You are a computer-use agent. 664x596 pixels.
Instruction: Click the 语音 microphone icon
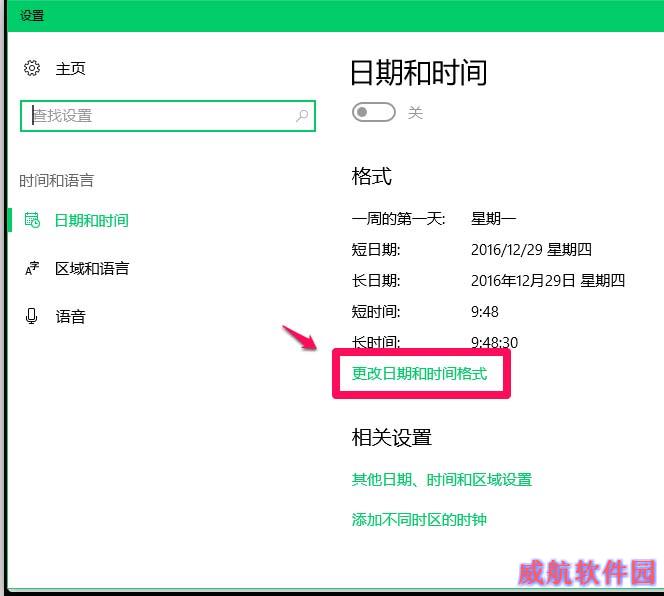click(x=31, y=316)
